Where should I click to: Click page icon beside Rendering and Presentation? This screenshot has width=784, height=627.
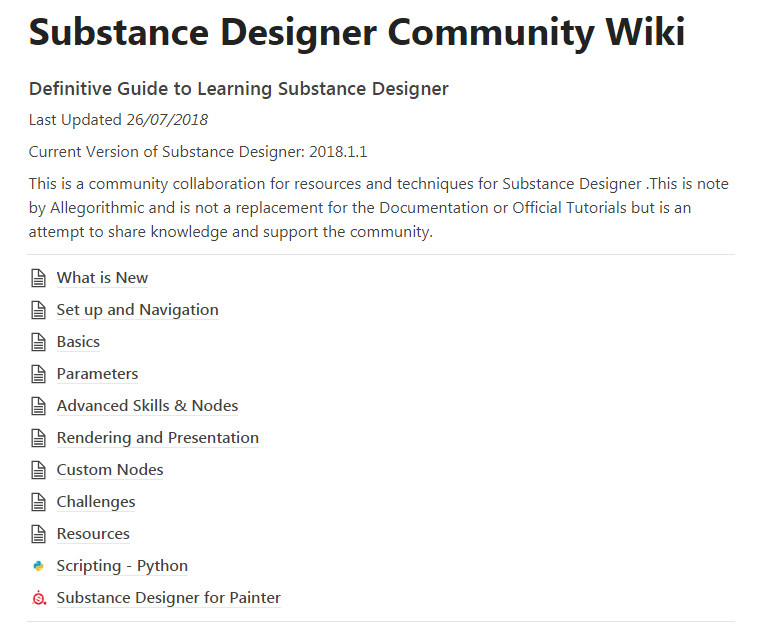(38, 438)
